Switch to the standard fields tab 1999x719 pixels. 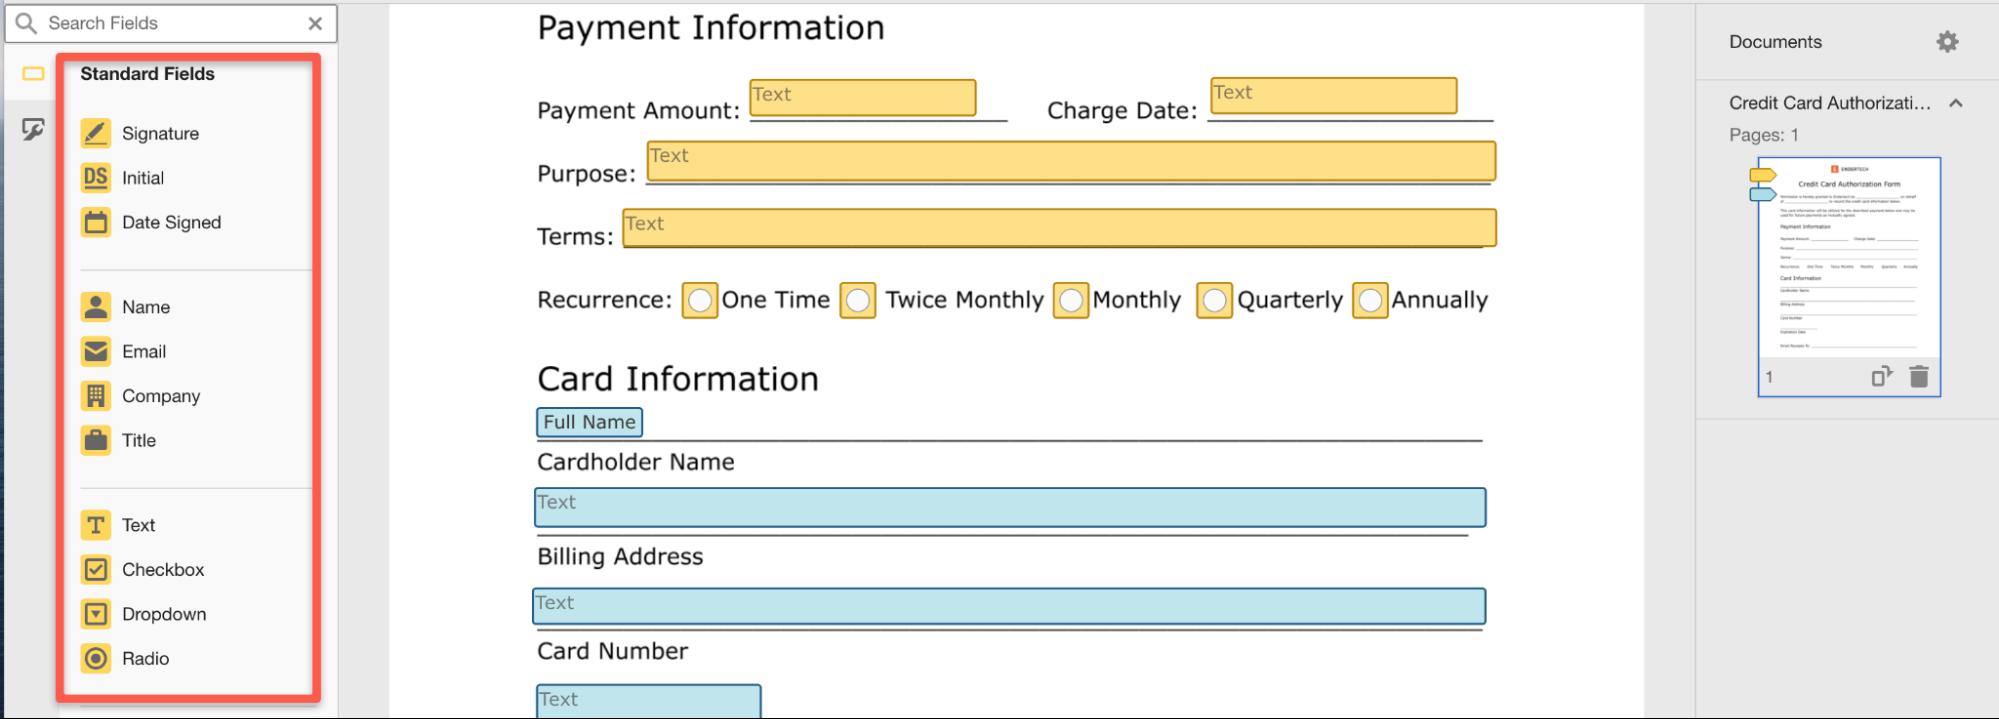coord(33,74)
